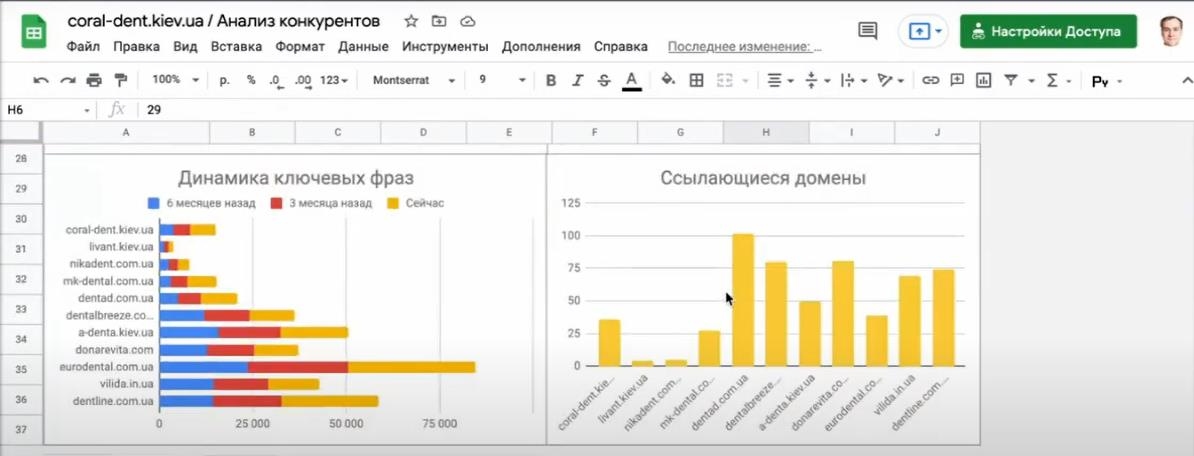1194x456 pixels.
Task: Open the font size 9 dropdown
Action: coord(502,80)
